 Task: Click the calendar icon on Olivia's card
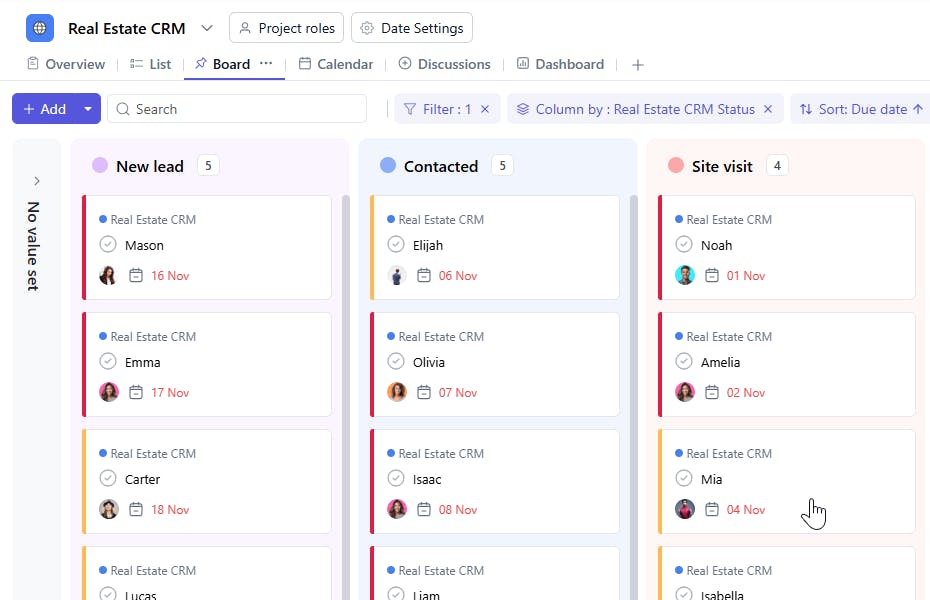(x=423, y=392)
